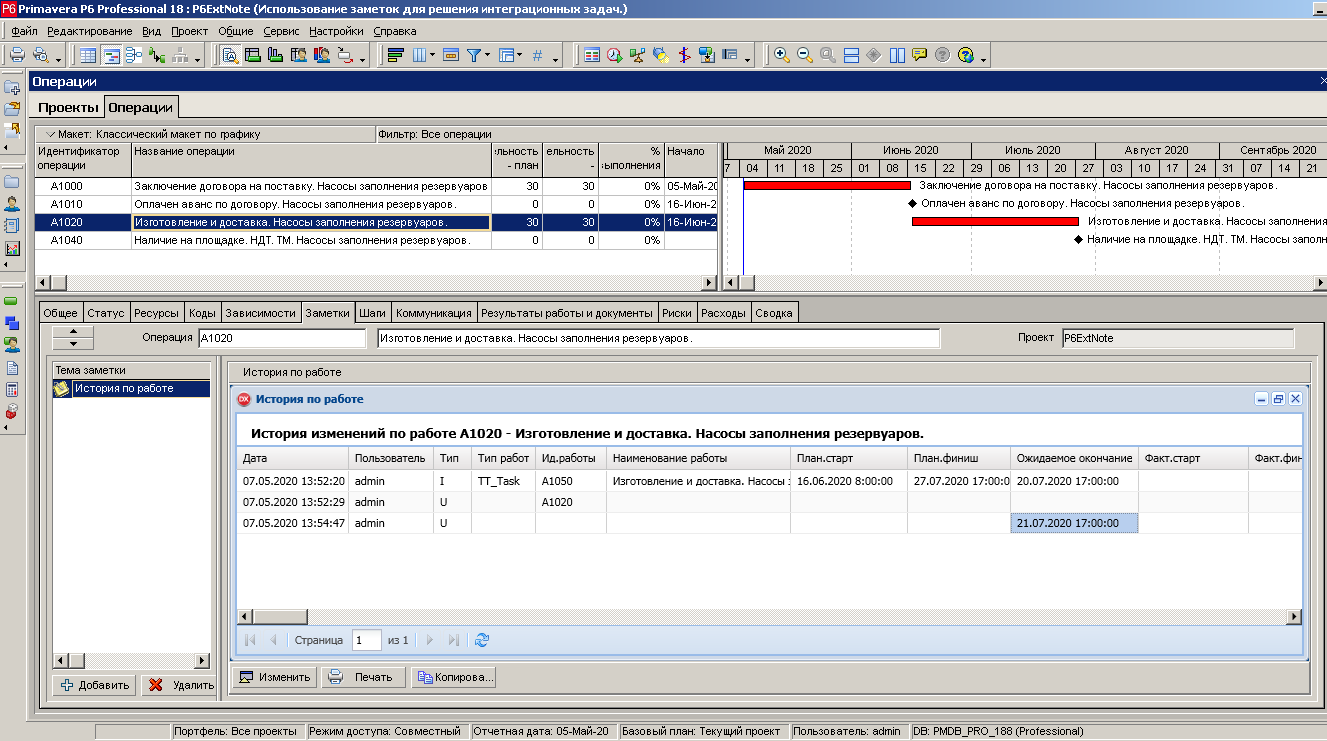
Task: Toggle the Gantt Chart view button
Action: pos(111,55)
